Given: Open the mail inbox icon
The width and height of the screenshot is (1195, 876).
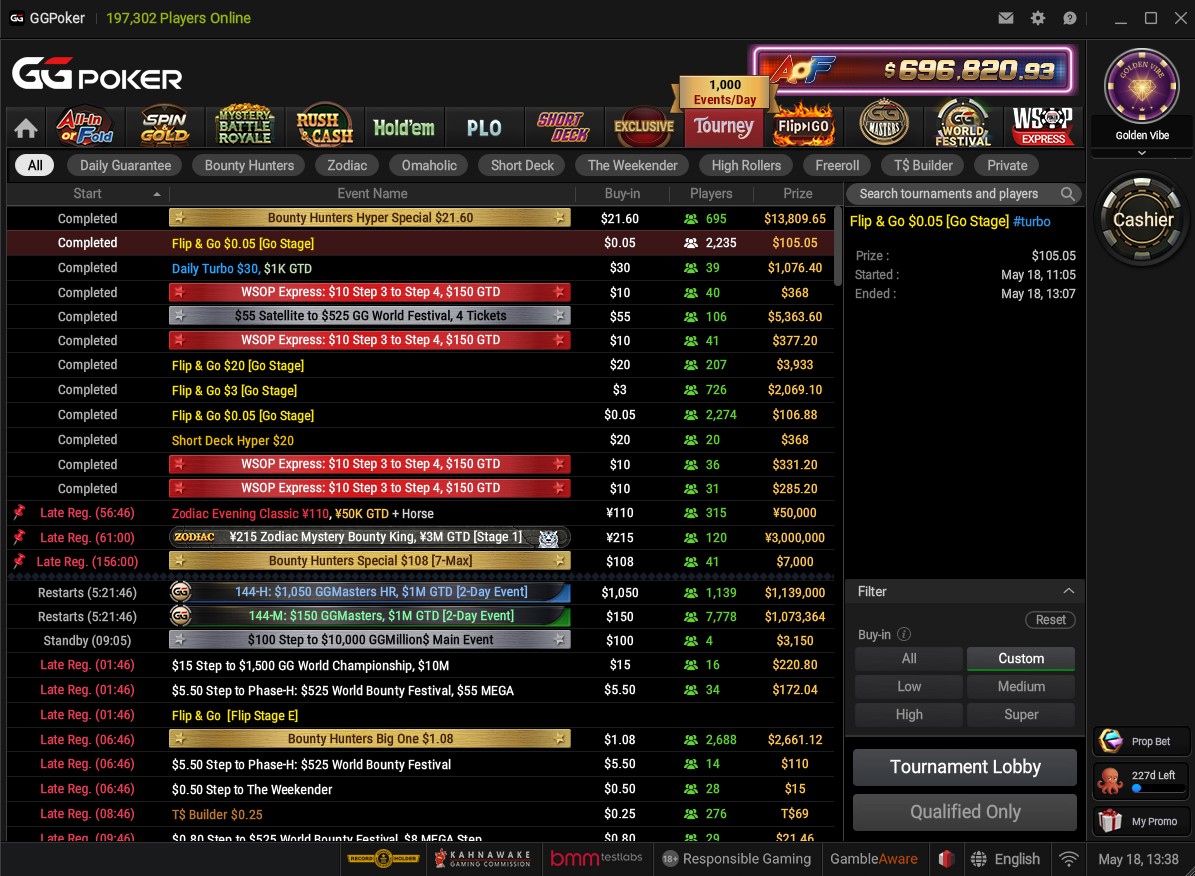Looking at the screenshot, I should 1006,18.
